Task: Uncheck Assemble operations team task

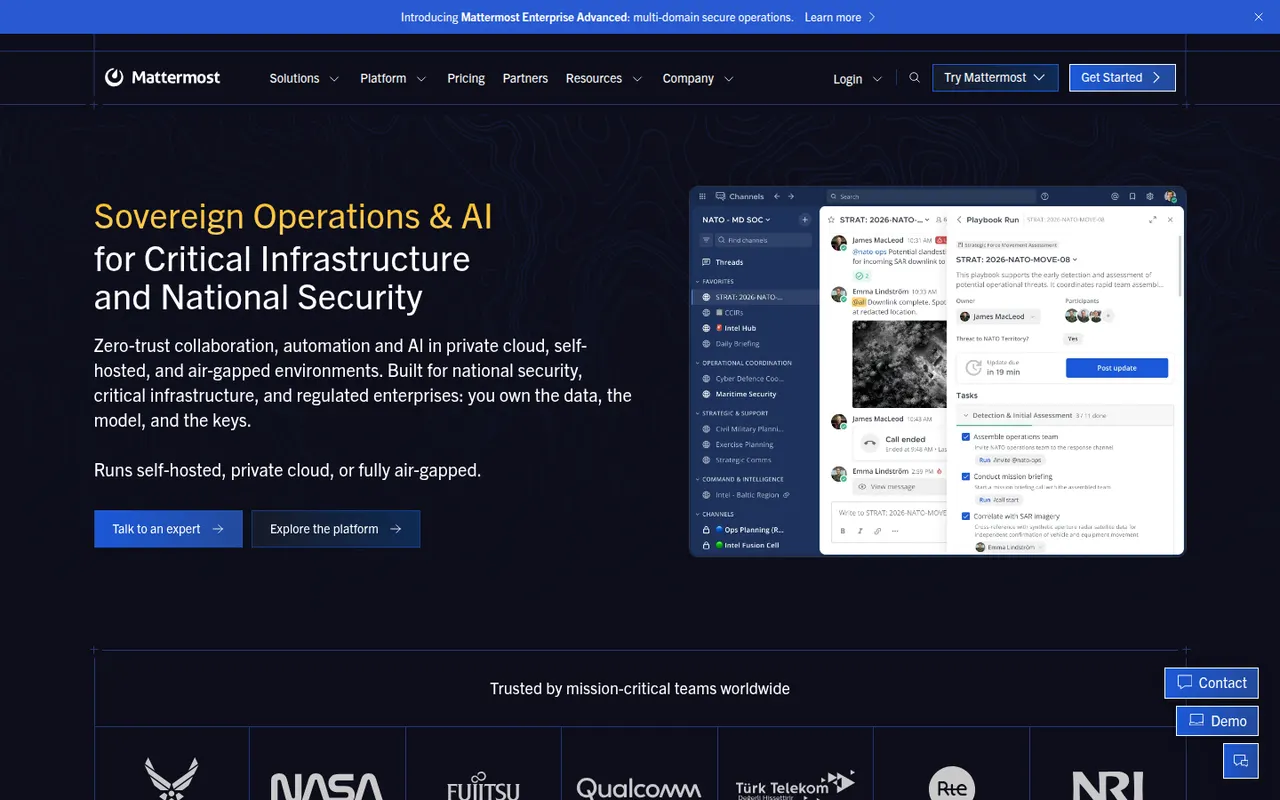Action: (x=966, y=437)
